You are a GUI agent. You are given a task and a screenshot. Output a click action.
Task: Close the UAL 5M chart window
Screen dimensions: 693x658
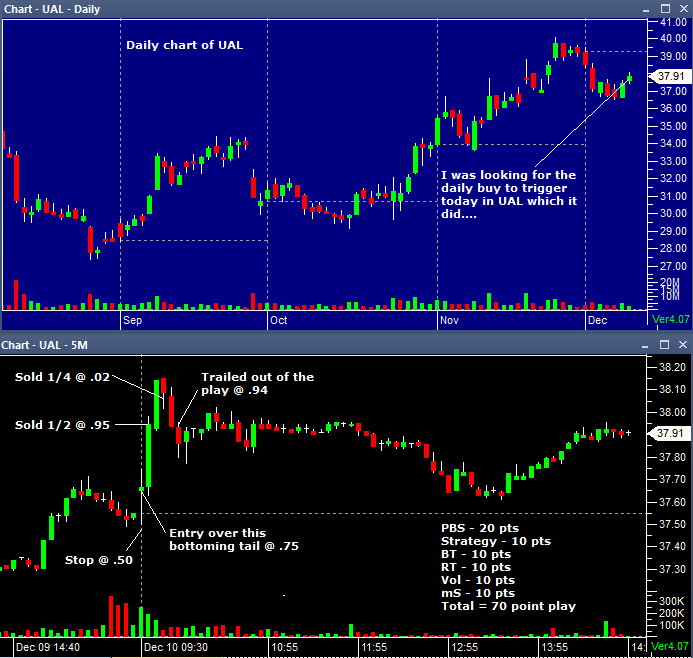click(683, 344)
